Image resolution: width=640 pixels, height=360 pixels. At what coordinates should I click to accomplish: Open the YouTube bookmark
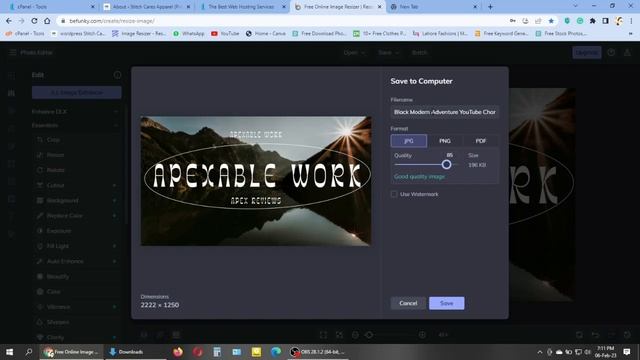[x=225, y=33]
